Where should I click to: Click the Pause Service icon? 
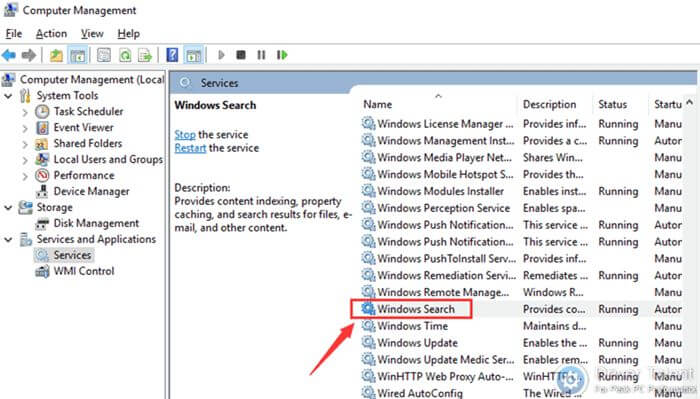point(261,55)
